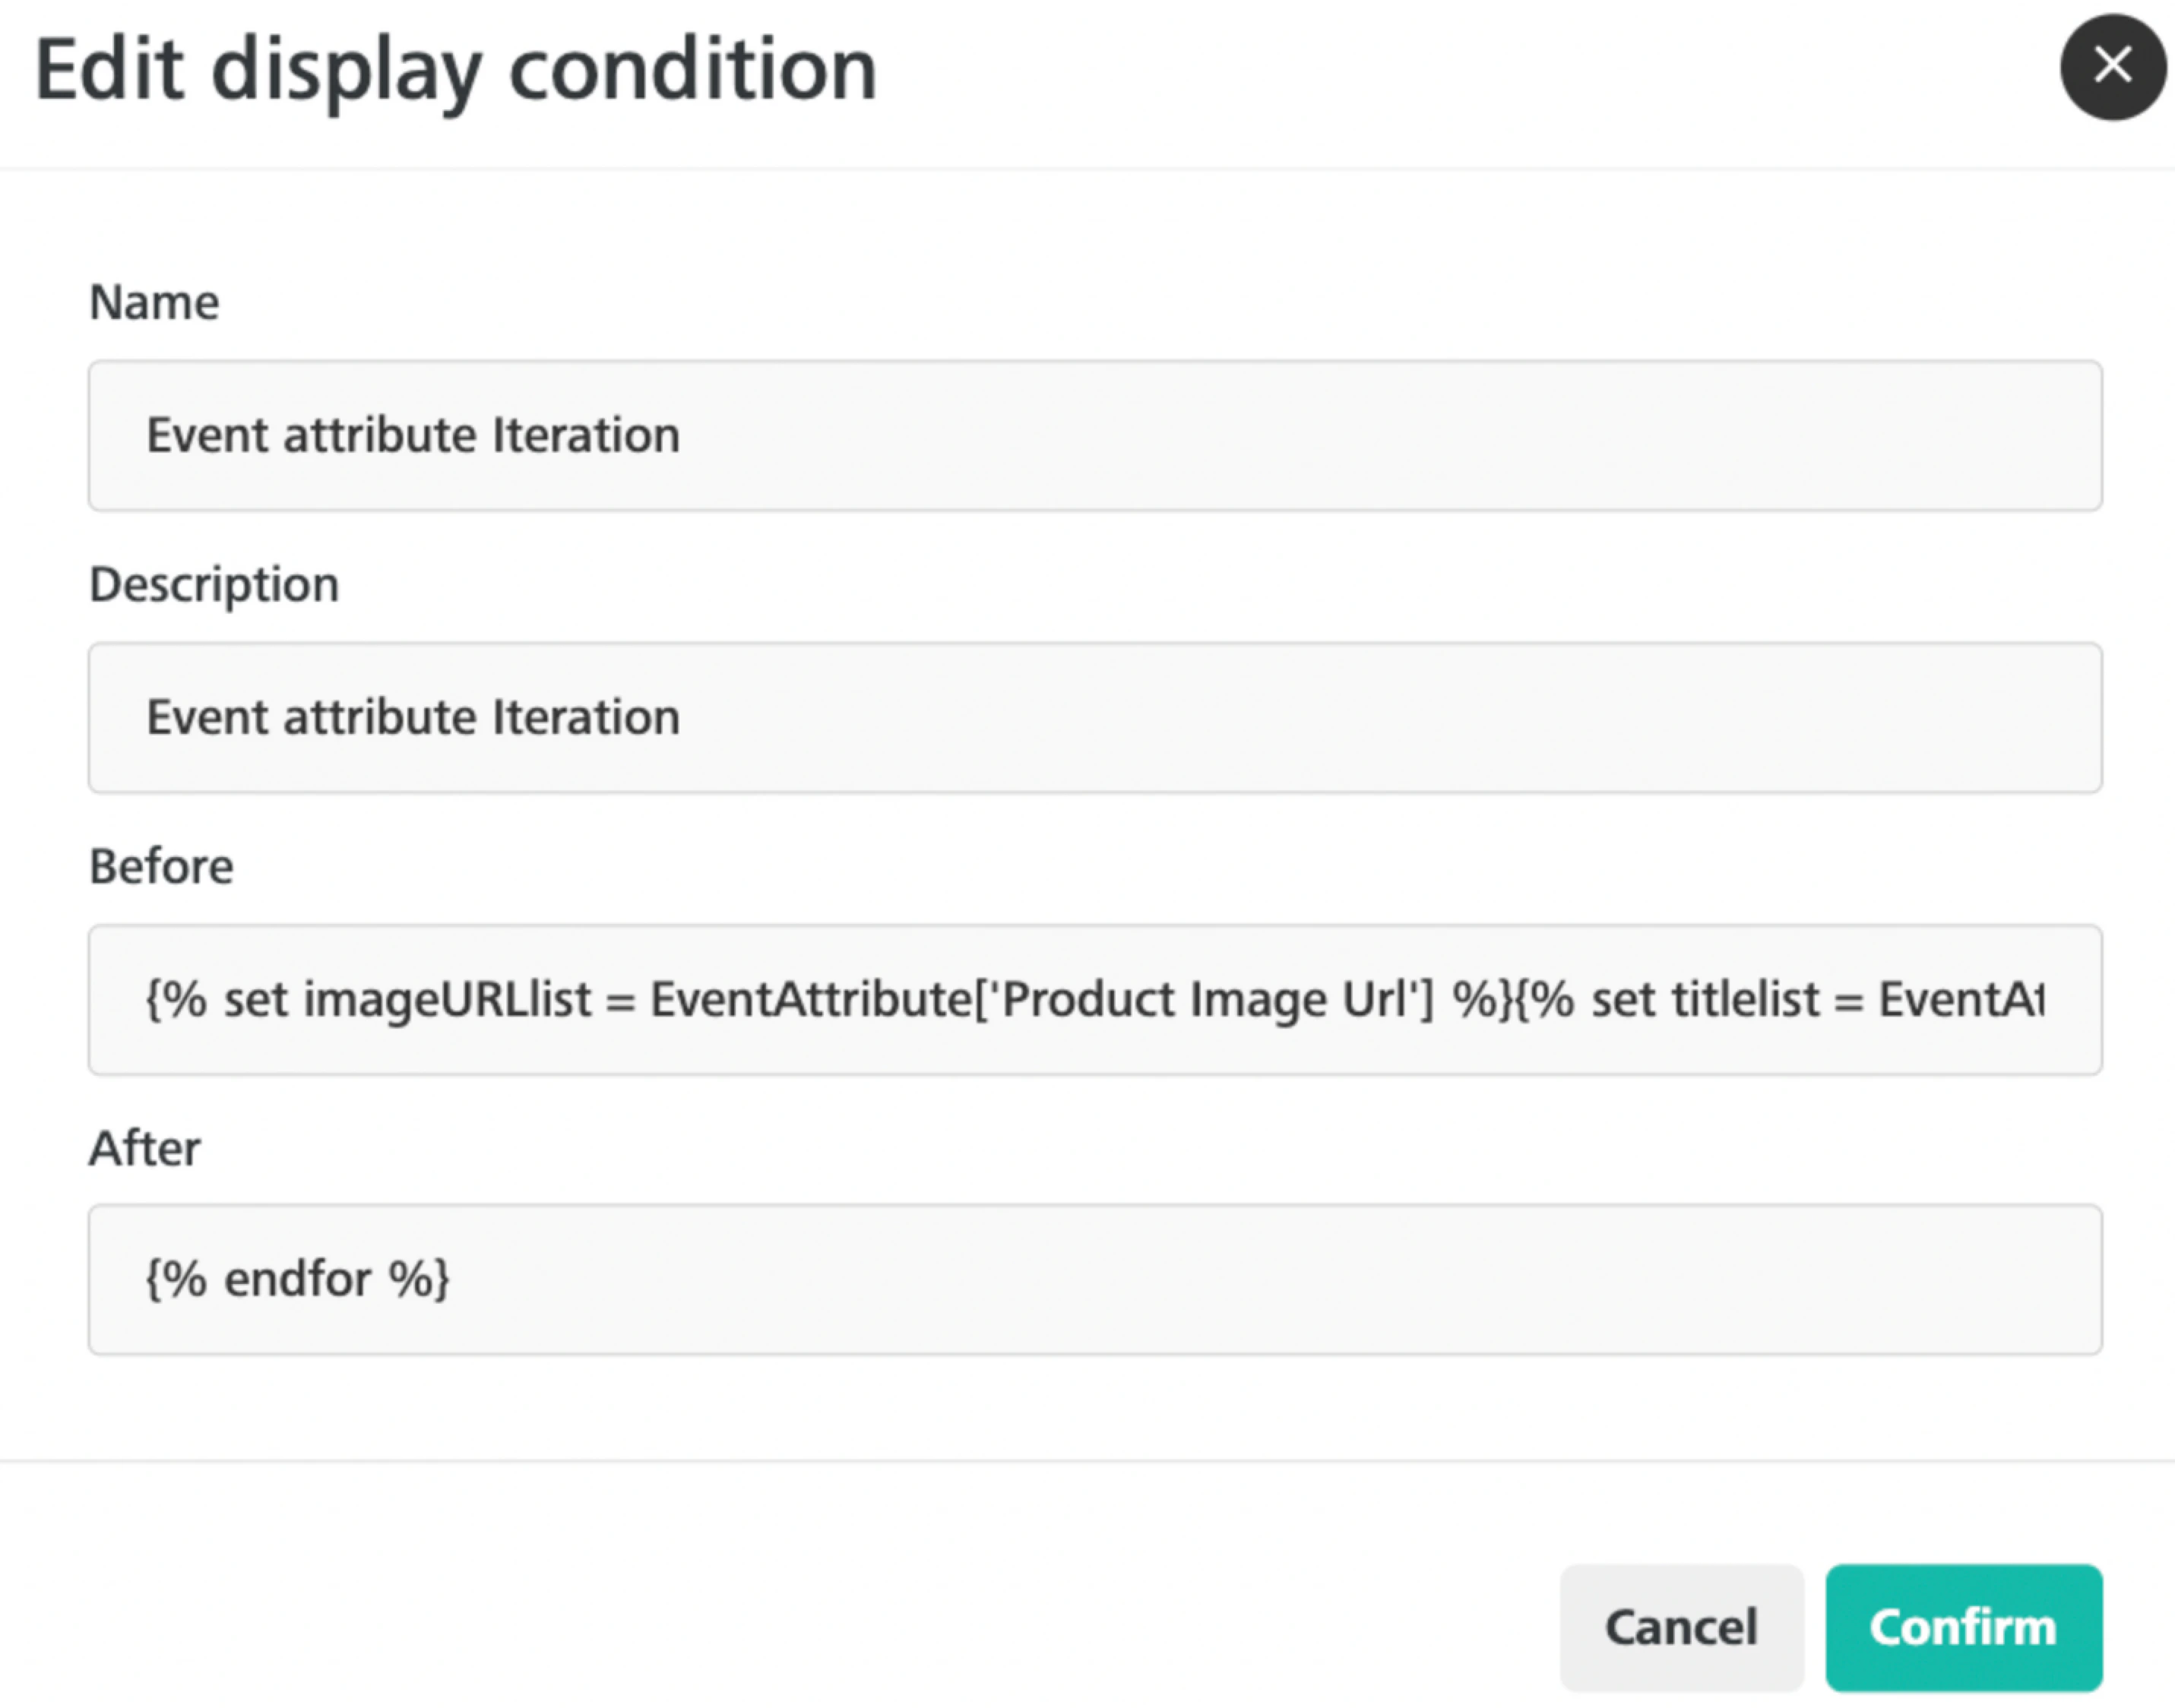
Task: Click the 'endfor' text in After field
Action: click(x=297, y=1280)
